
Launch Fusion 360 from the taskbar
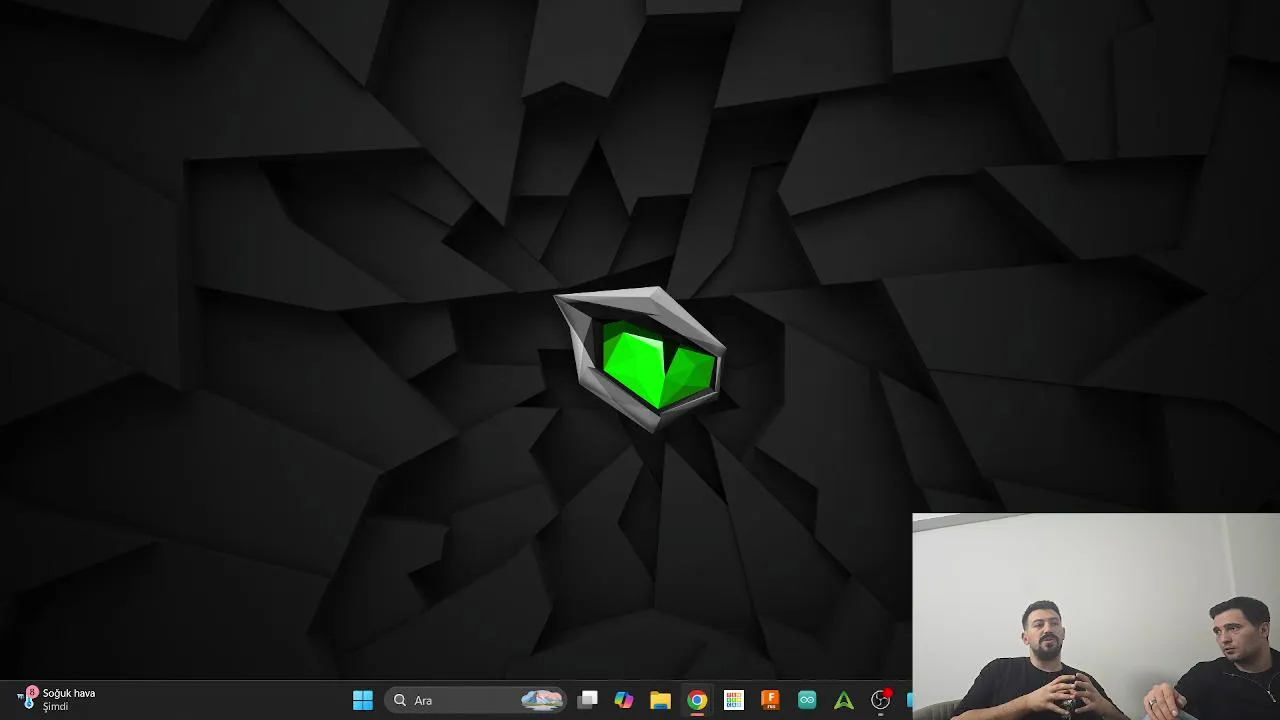770,700
